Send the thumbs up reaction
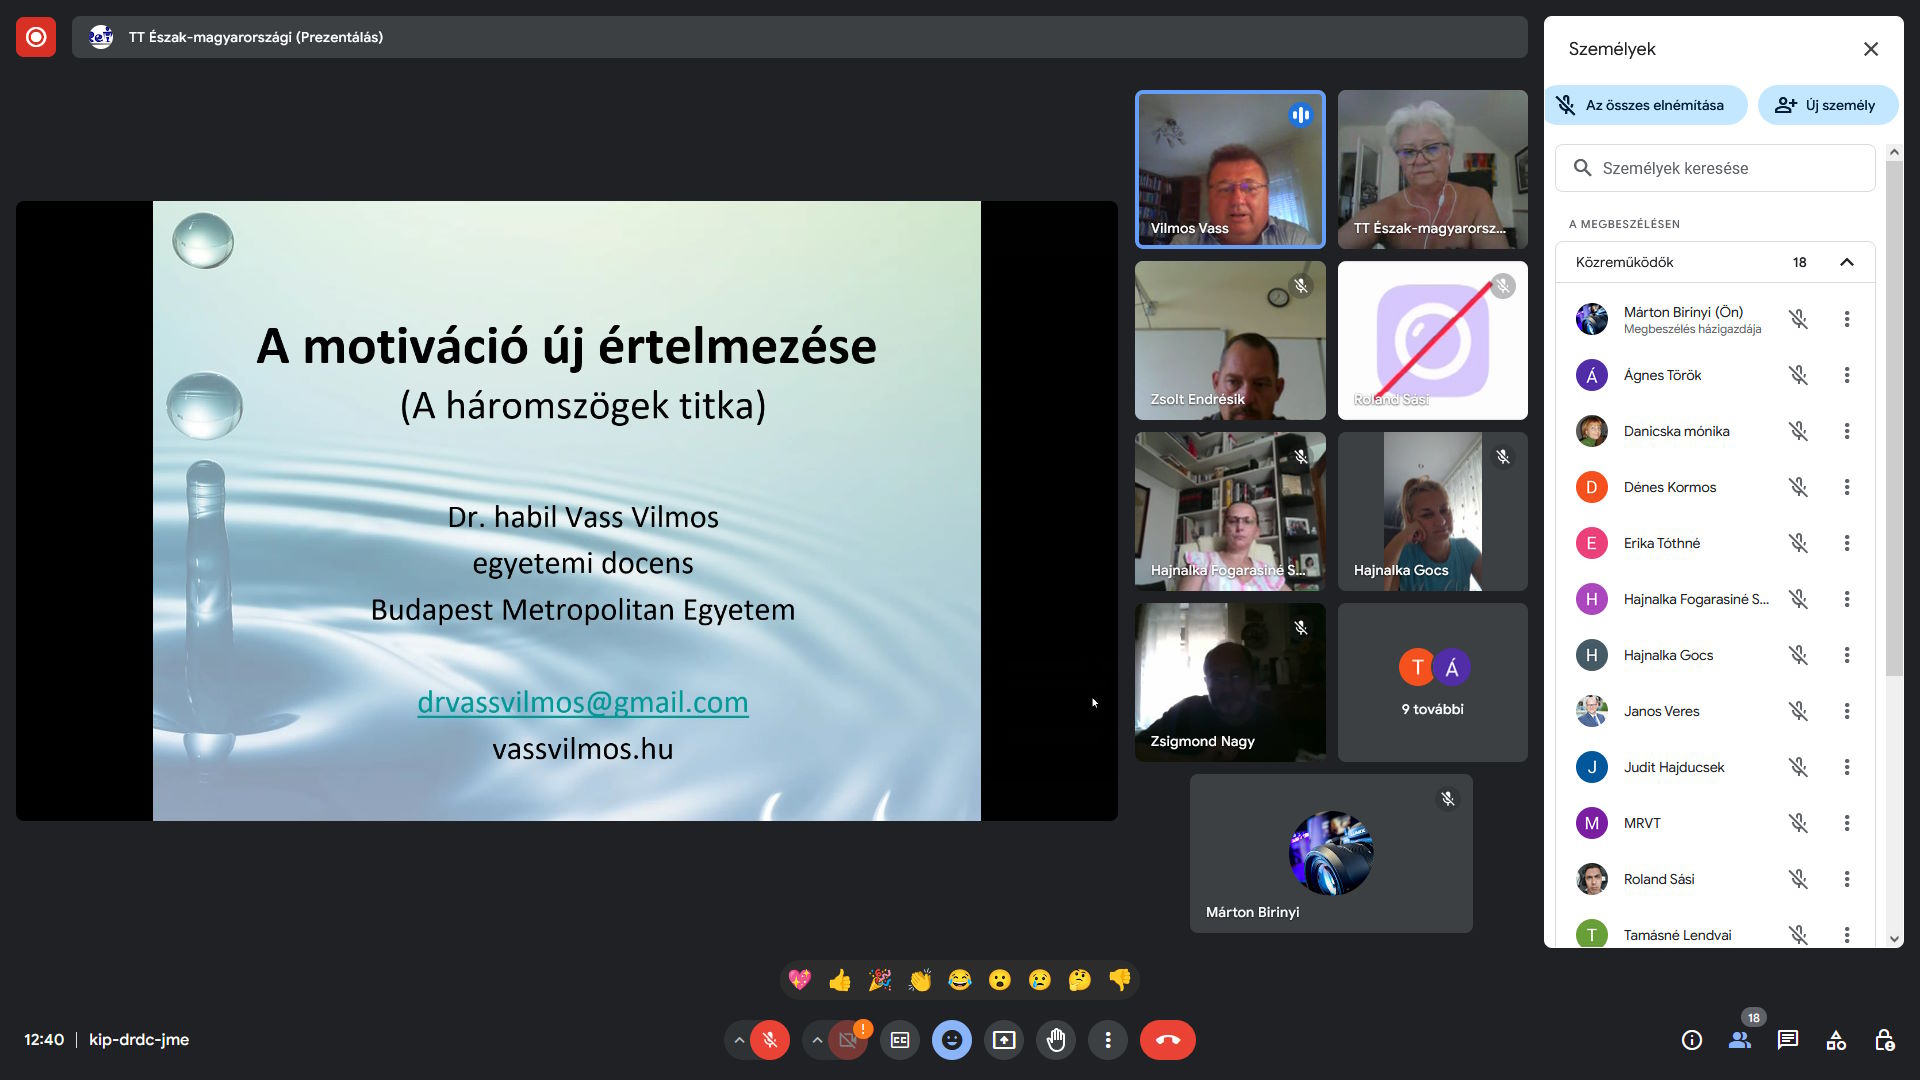 point(840,980)
